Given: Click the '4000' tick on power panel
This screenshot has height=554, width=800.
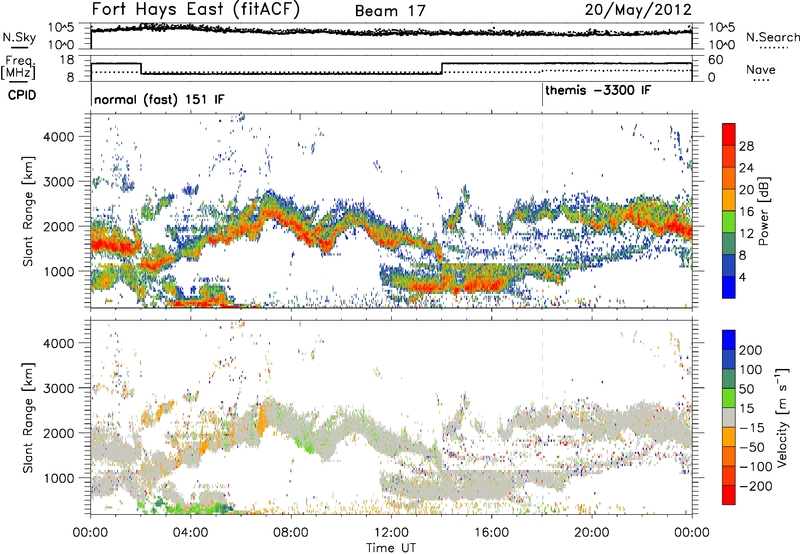Looking at the screenshot, I should point(58,137).
